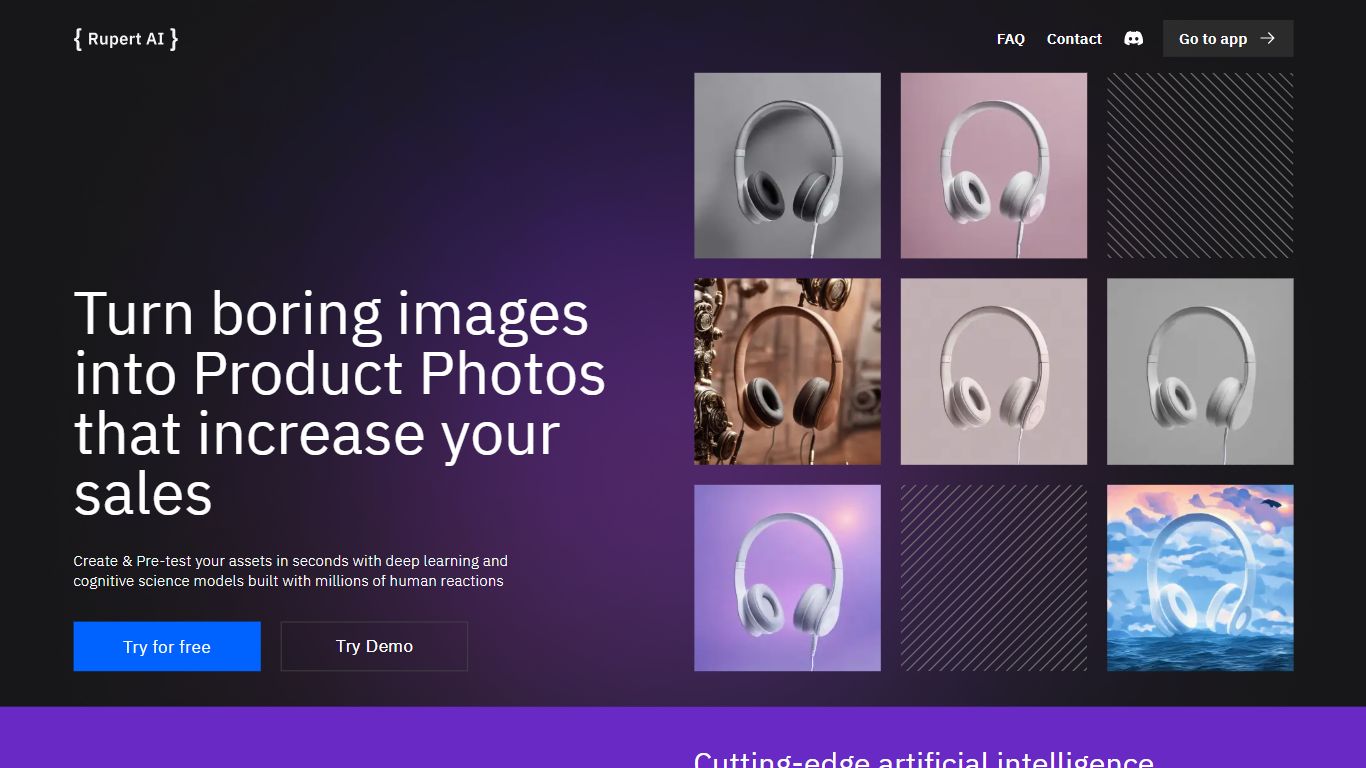This screenshot has height=768, width=1366.
Task: Open the headphones image on purple gradient background
Action: [787, 578]
